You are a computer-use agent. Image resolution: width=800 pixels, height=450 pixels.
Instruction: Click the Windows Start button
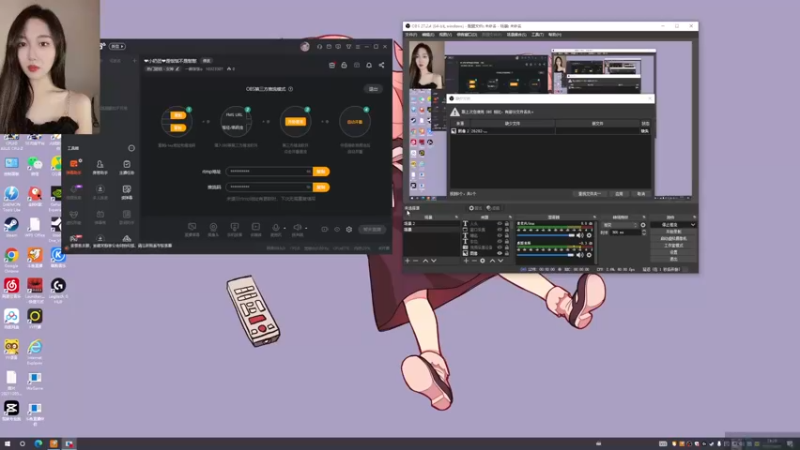coord(7,444)
